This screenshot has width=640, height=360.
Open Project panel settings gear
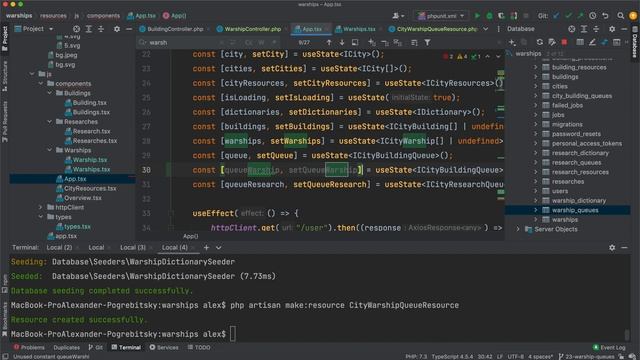[x=117, y=29]
